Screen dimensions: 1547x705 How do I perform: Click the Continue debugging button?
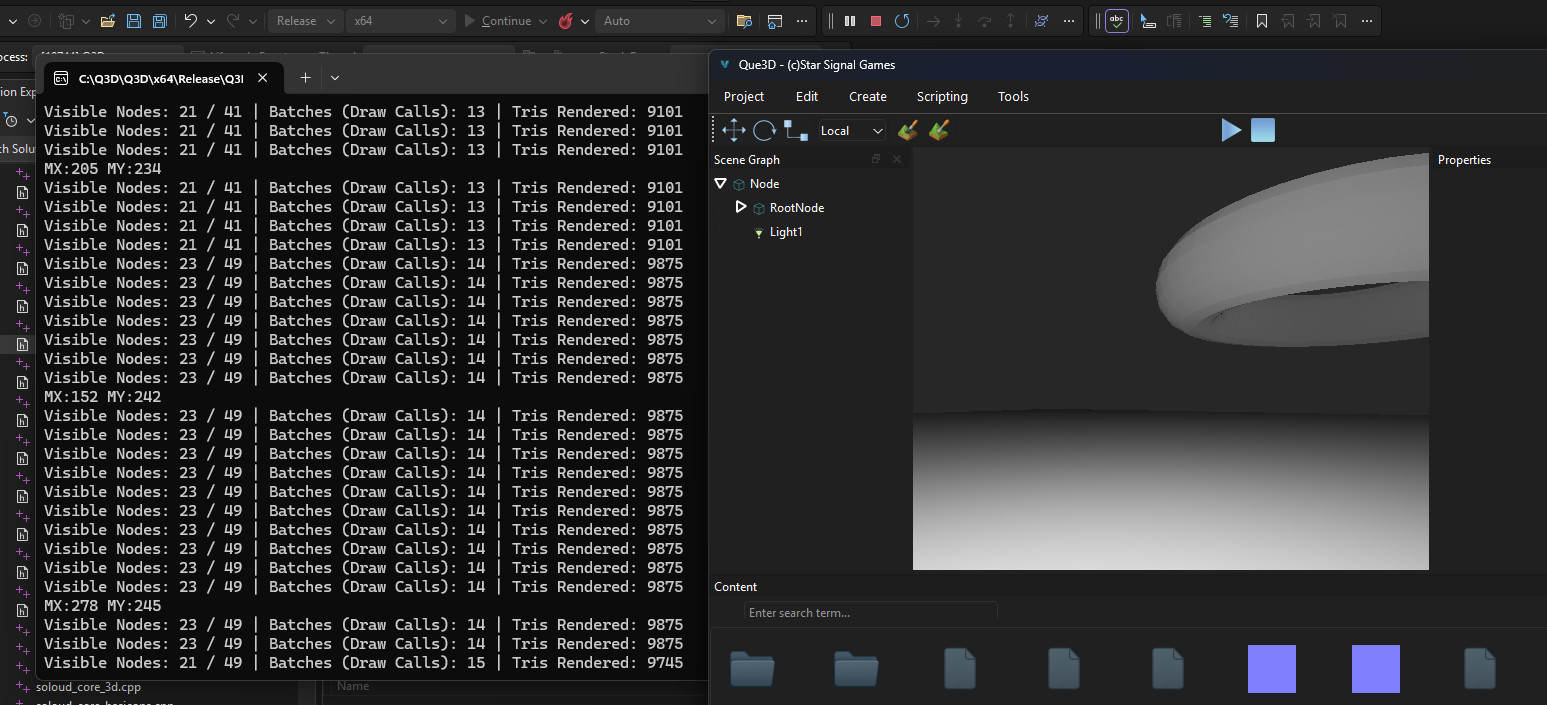tap(497, 21)
